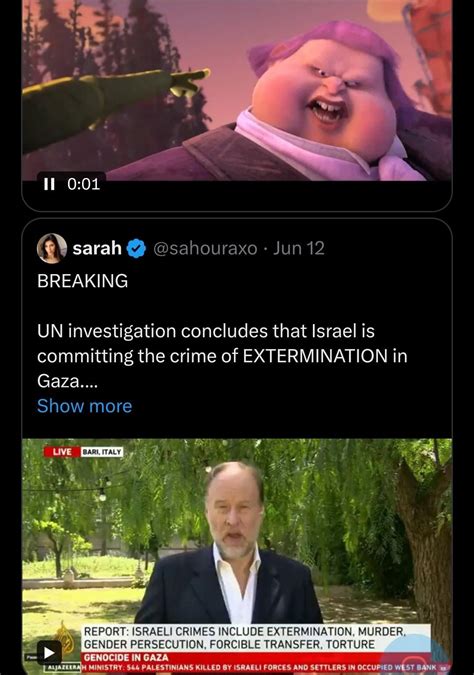
Task: Click the UN investigation tweet body text
Action: 222,356
